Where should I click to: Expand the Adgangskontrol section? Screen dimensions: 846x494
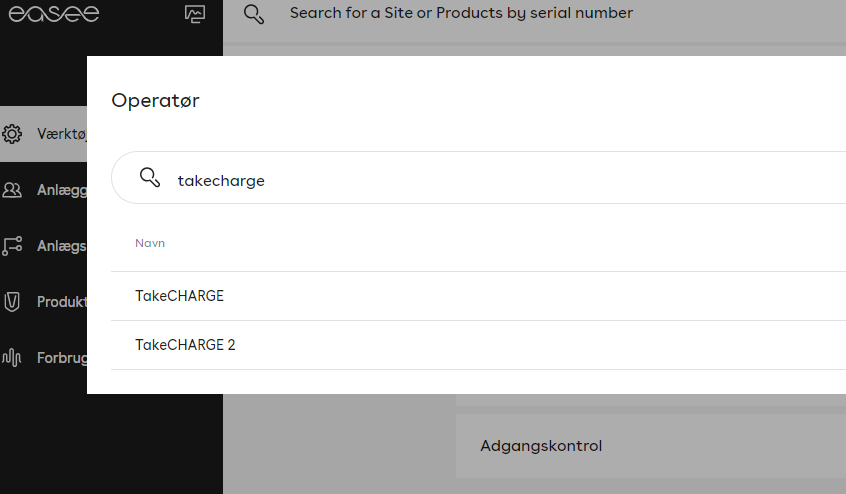pos(541,446)
